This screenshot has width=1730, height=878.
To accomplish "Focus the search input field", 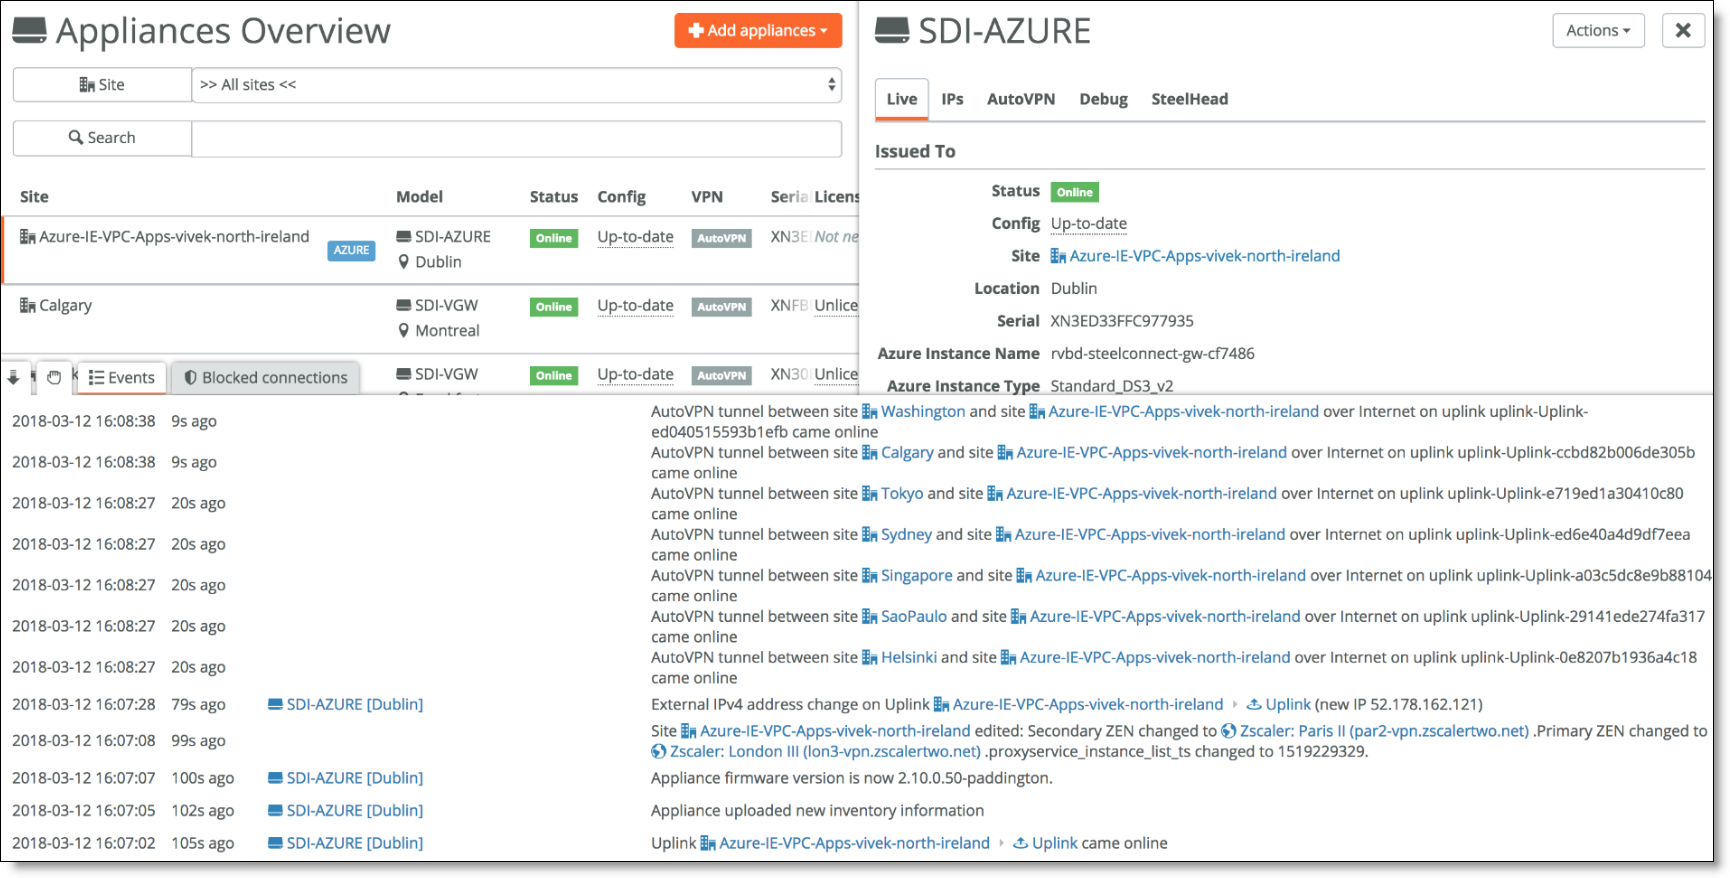I will click(x=516, y=138).
